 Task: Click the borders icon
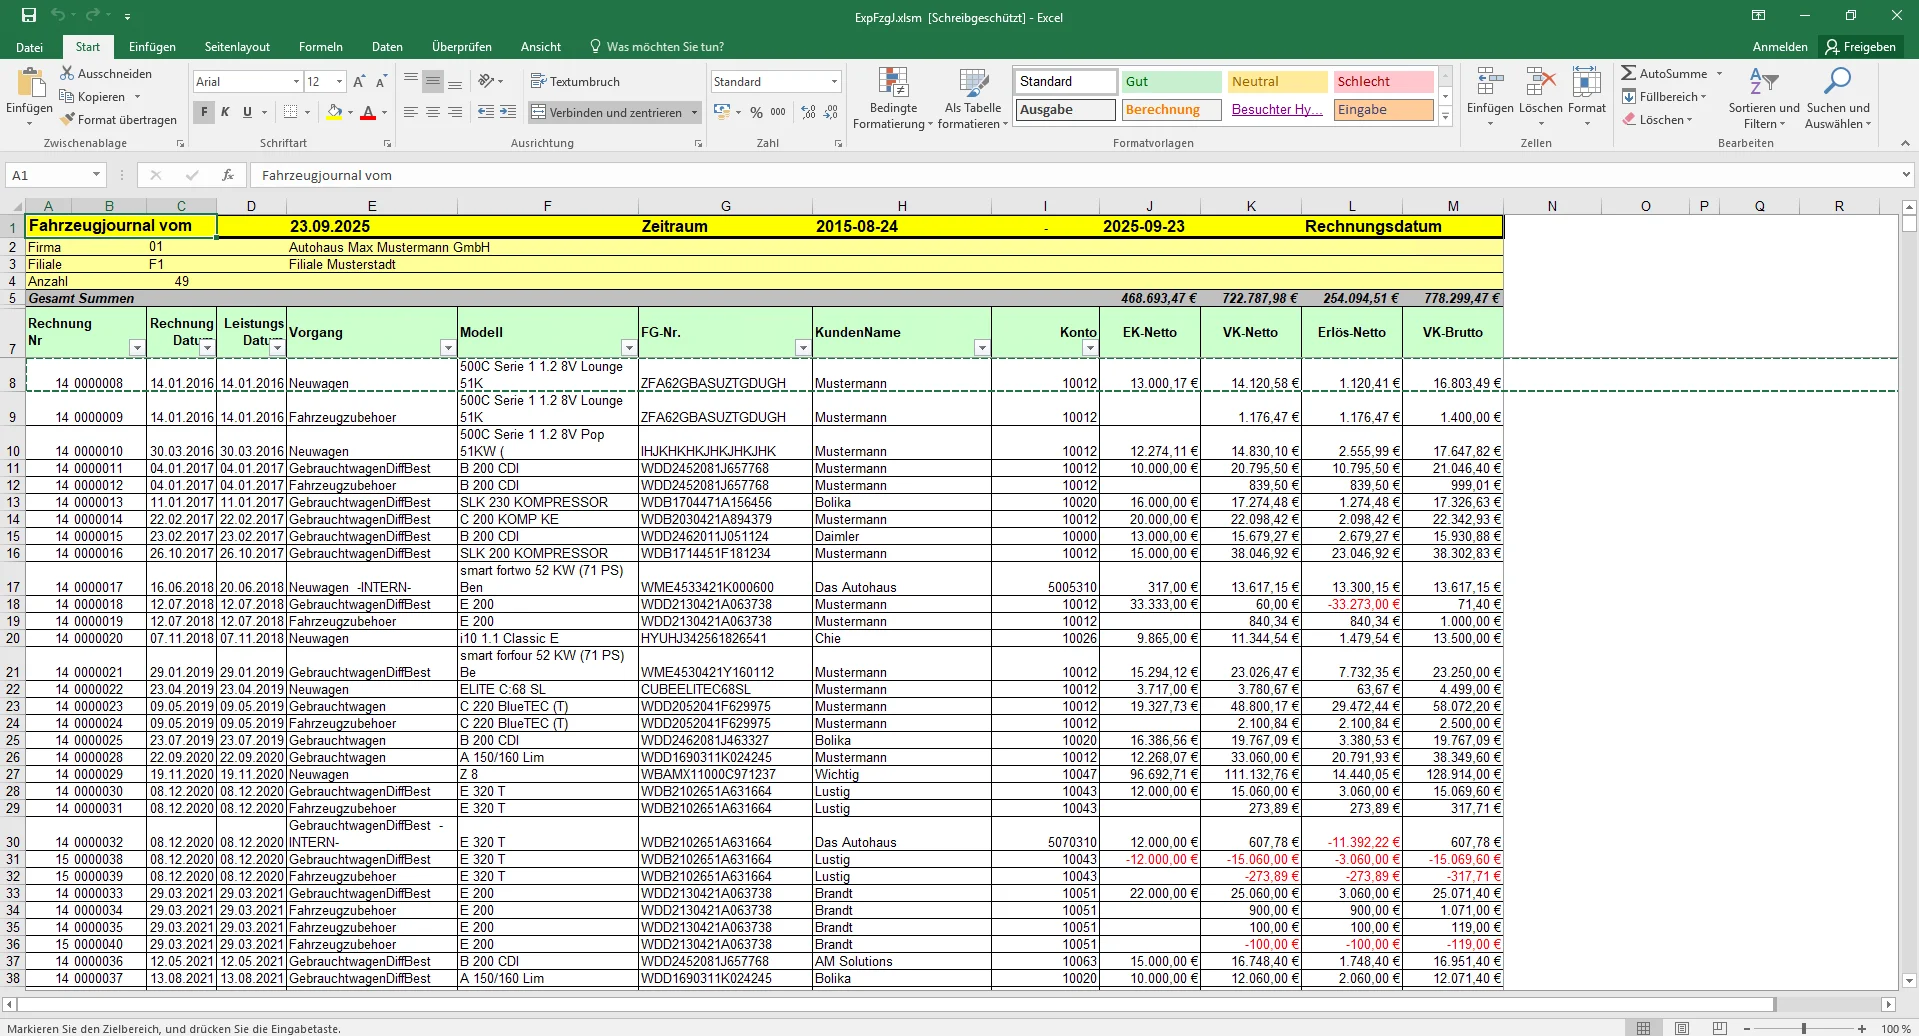click(290, 112)
